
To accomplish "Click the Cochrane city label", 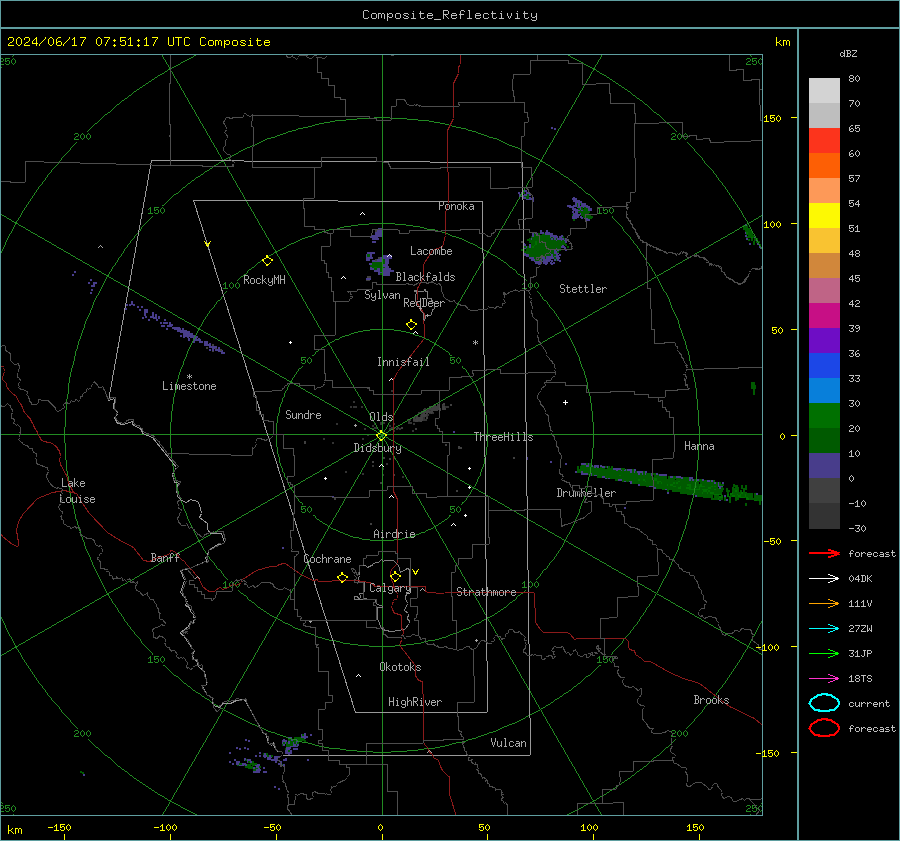I will tap(327, 559).
